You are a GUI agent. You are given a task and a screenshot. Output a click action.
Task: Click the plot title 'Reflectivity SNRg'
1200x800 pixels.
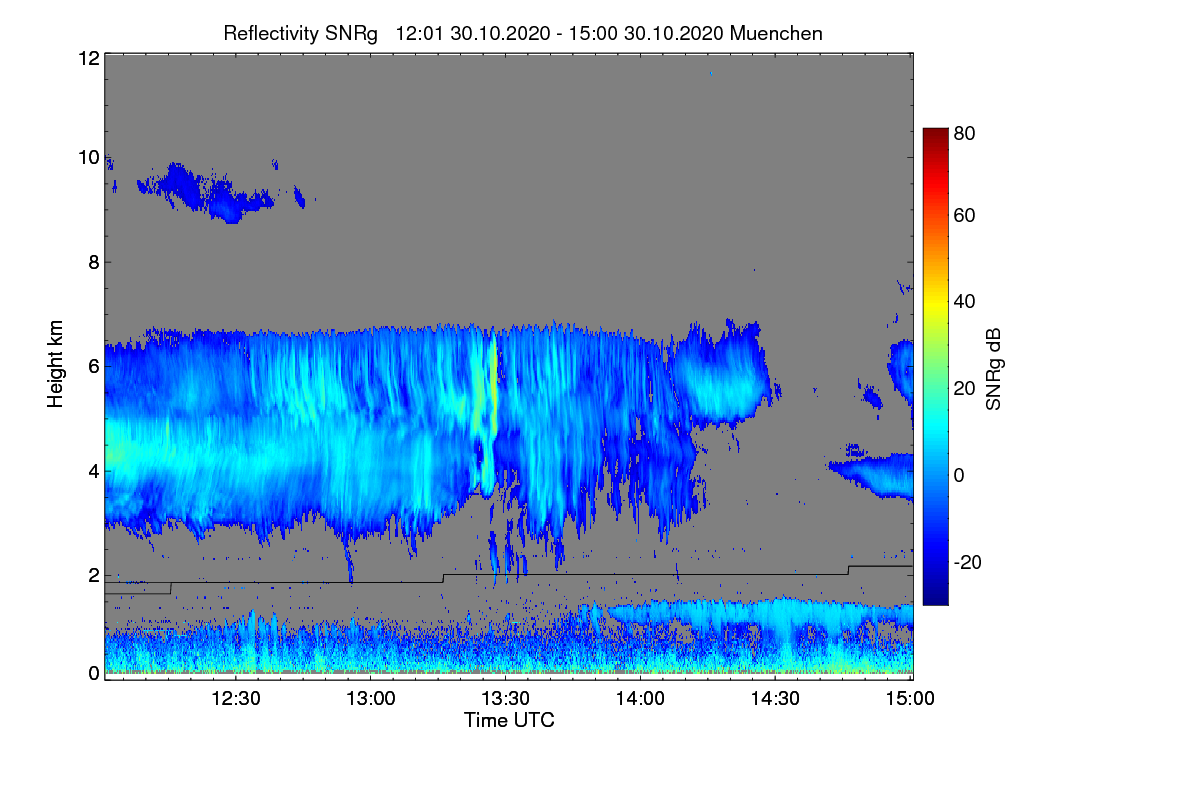click(301, 33)
